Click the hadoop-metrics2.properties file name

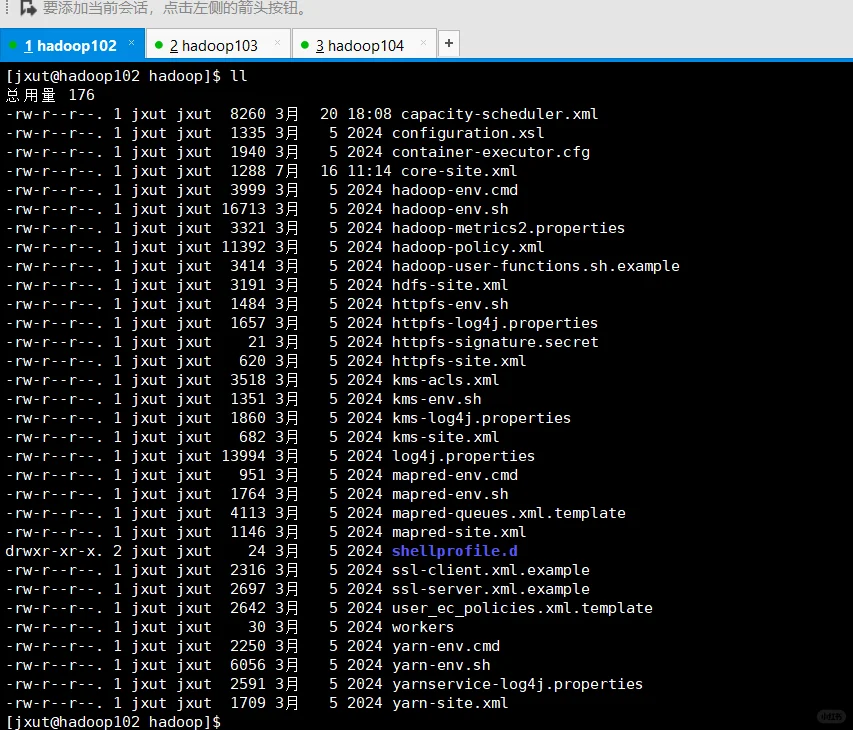pos(508,228)
